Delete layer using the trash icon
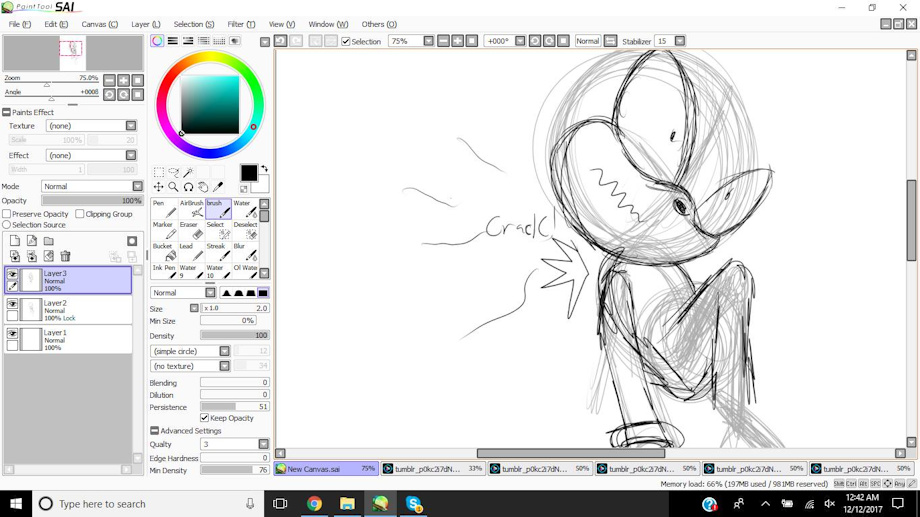 [65, 257]
